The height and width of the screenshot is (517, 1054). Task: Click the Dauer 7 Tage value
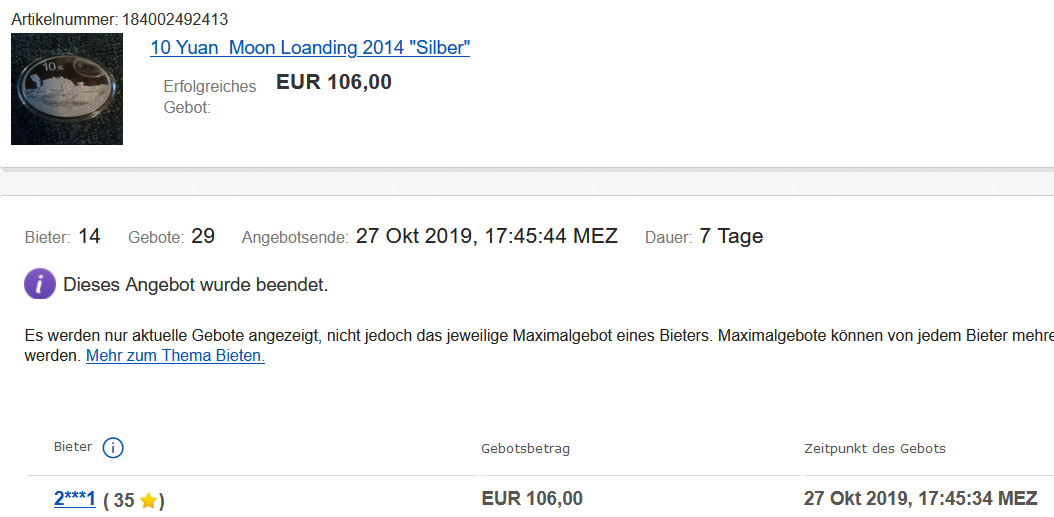tap(731, 236)
